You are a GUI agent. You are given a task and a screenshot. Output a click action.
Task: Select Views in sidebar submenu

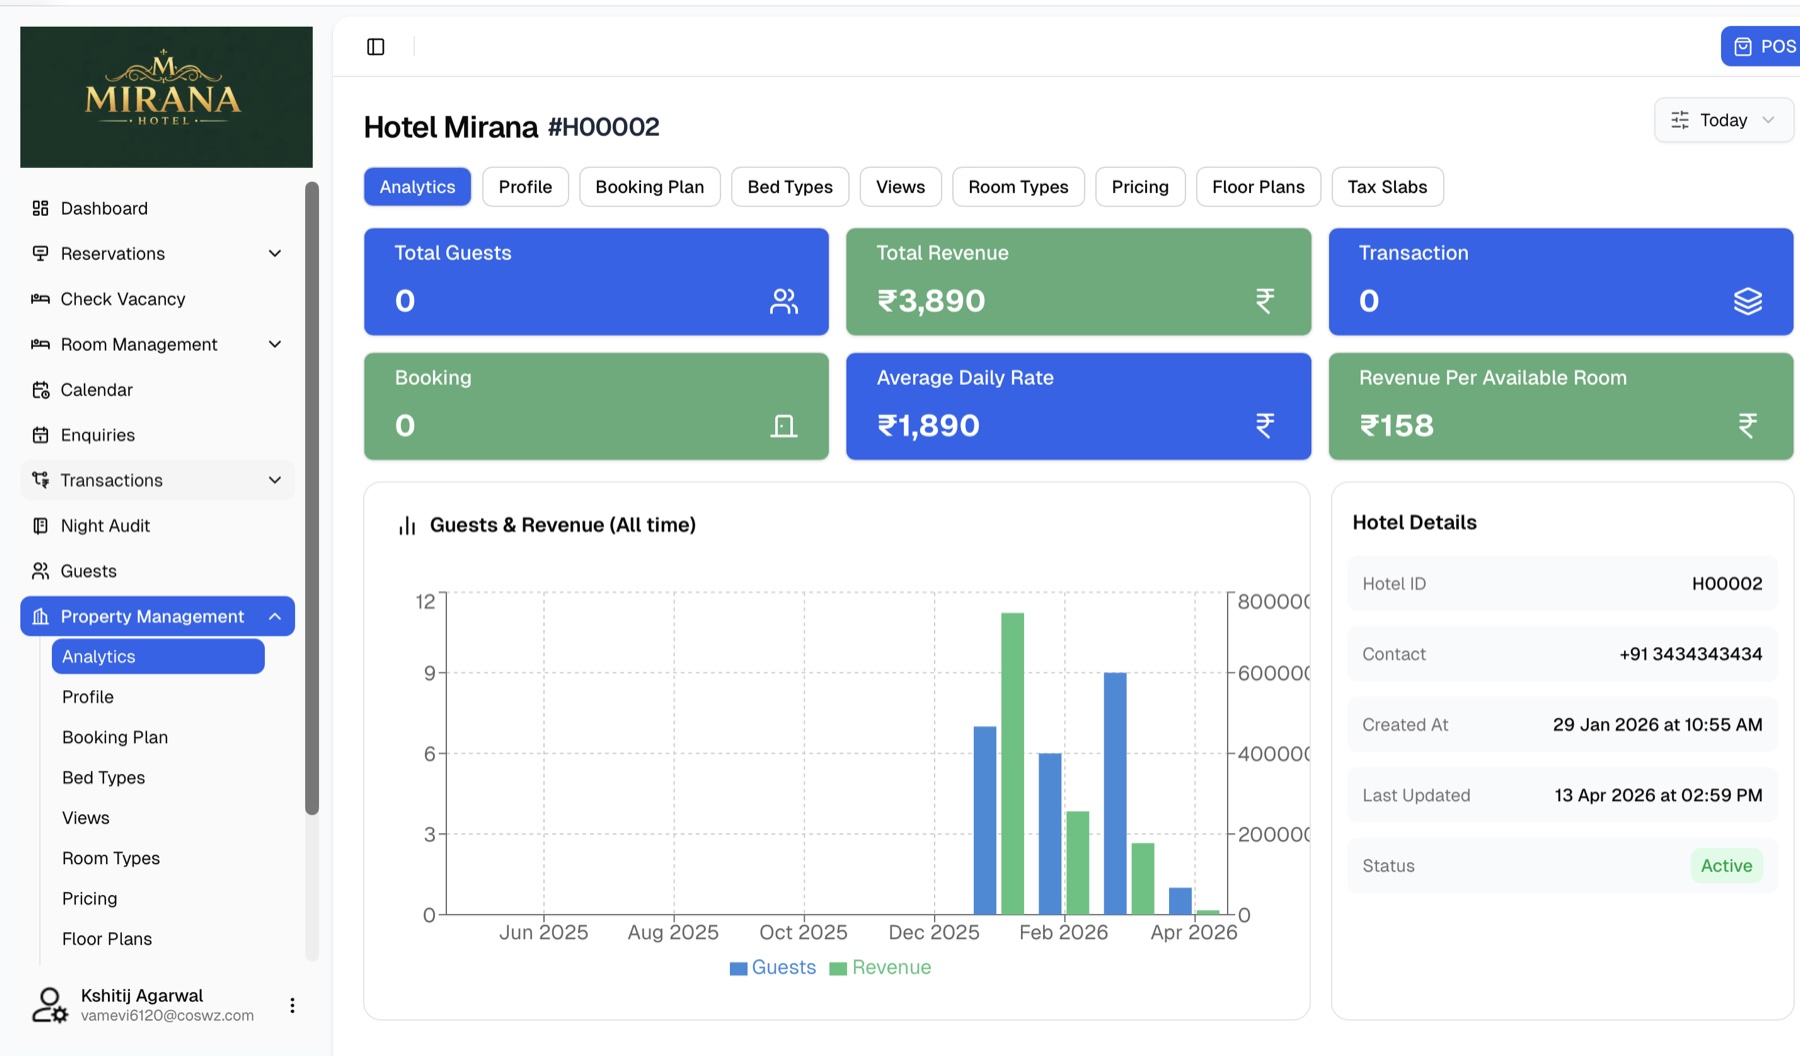pos(158,818)
